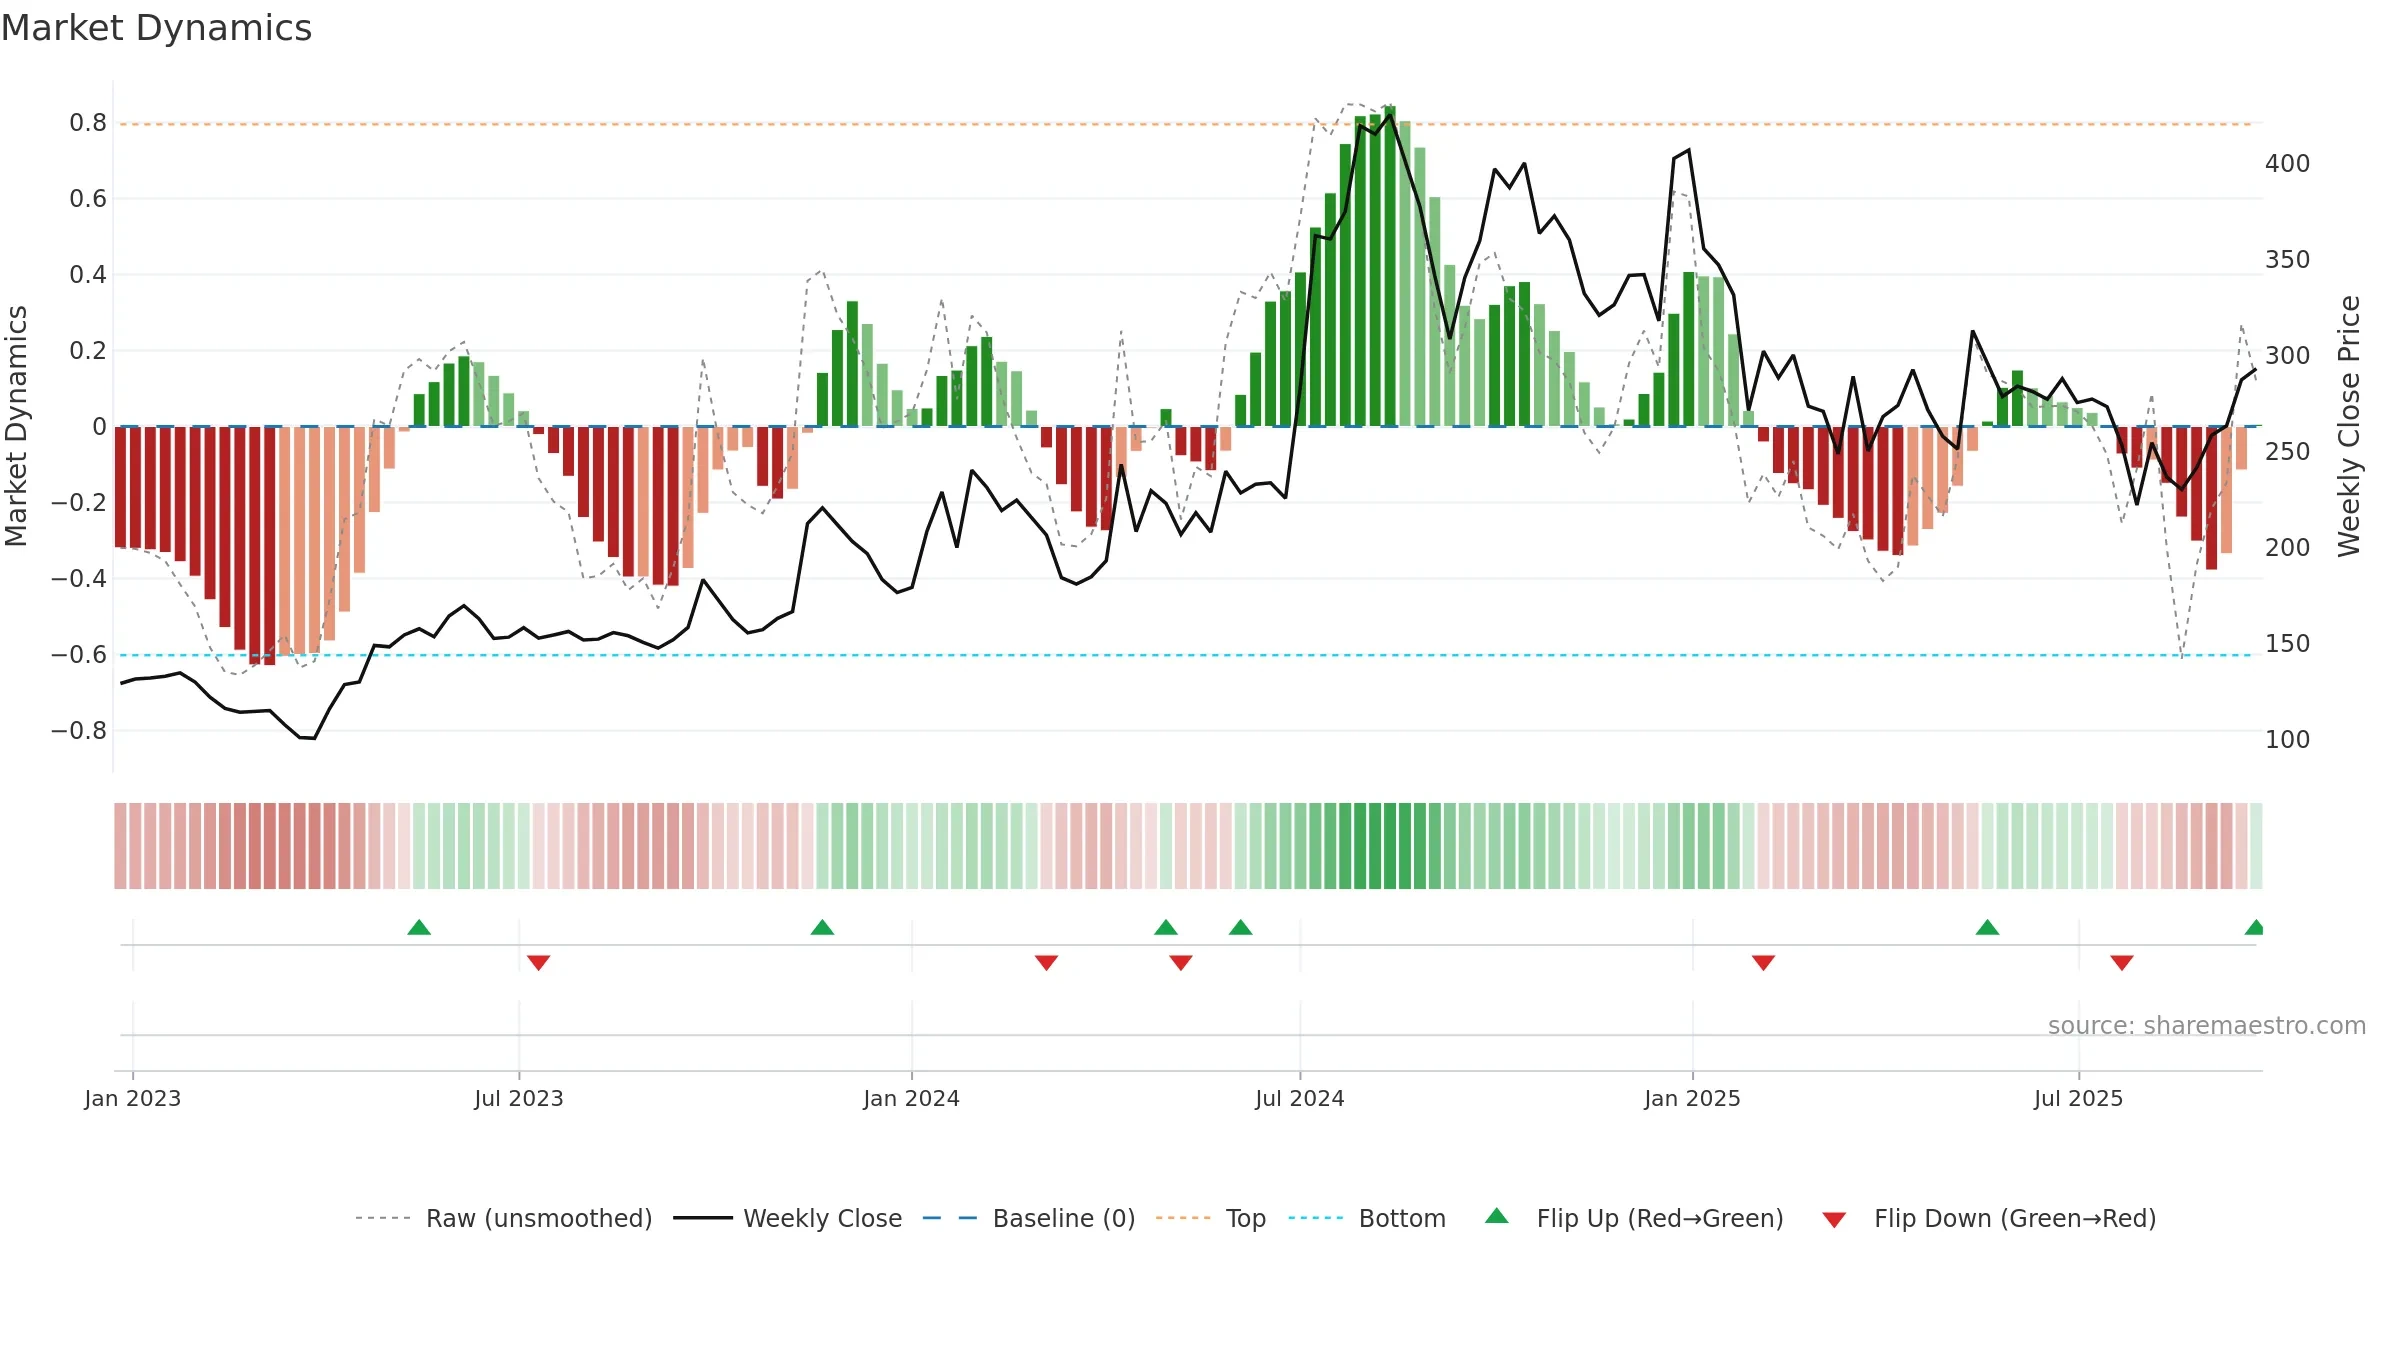This screenshot has width=2400, height=1350.
Task: Toggle the Top legend entry
Action: (1211, 1218)
